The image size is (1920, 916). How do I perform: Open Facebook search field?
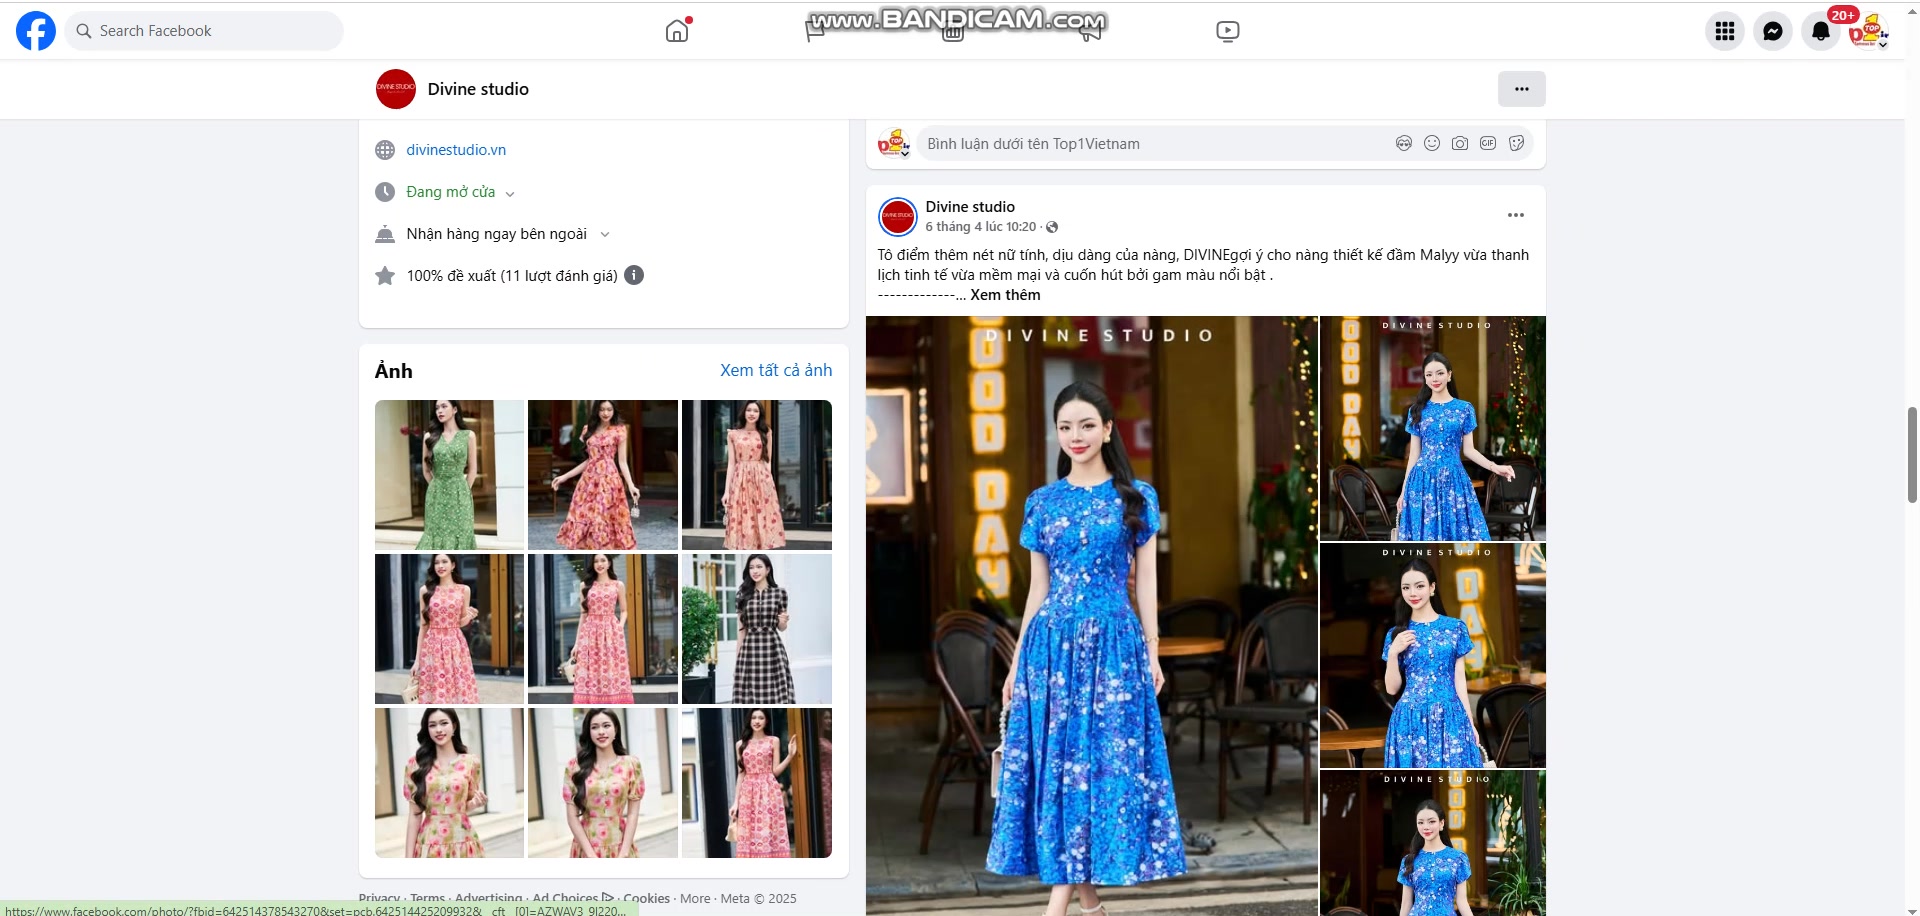[204, 31]
